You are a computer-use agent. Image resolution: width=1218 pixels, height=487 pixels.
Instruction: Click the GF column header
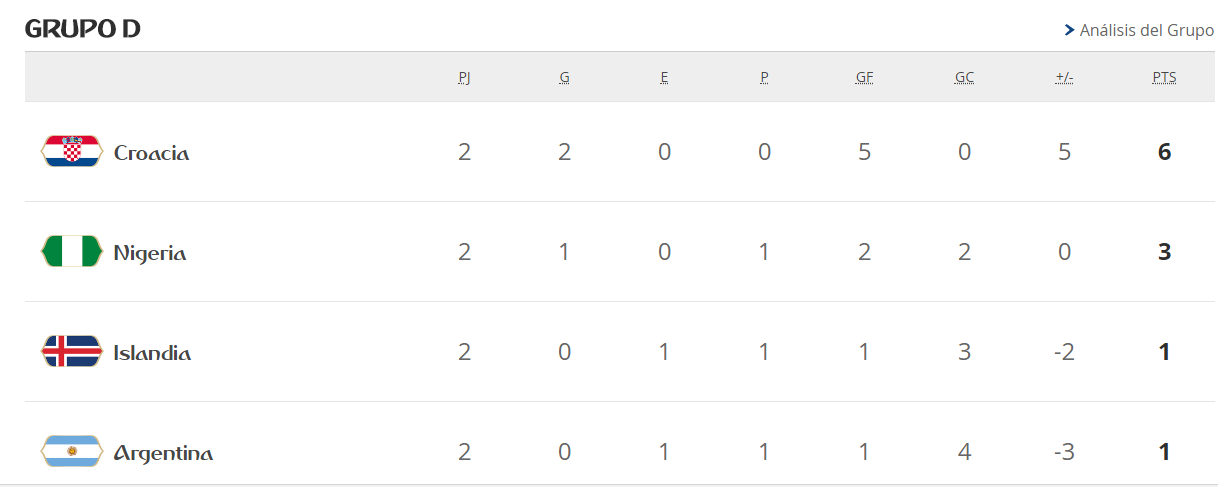pos(864,77)
